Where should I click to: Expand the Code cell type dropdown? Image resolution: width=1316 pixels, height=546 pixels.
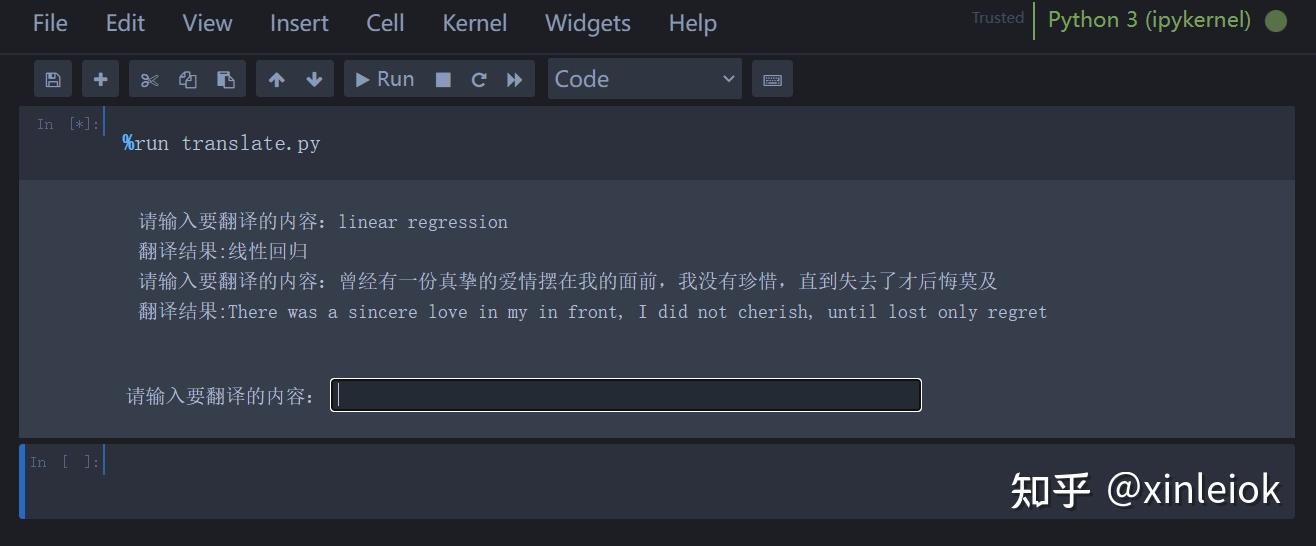[x=644, y=79]
